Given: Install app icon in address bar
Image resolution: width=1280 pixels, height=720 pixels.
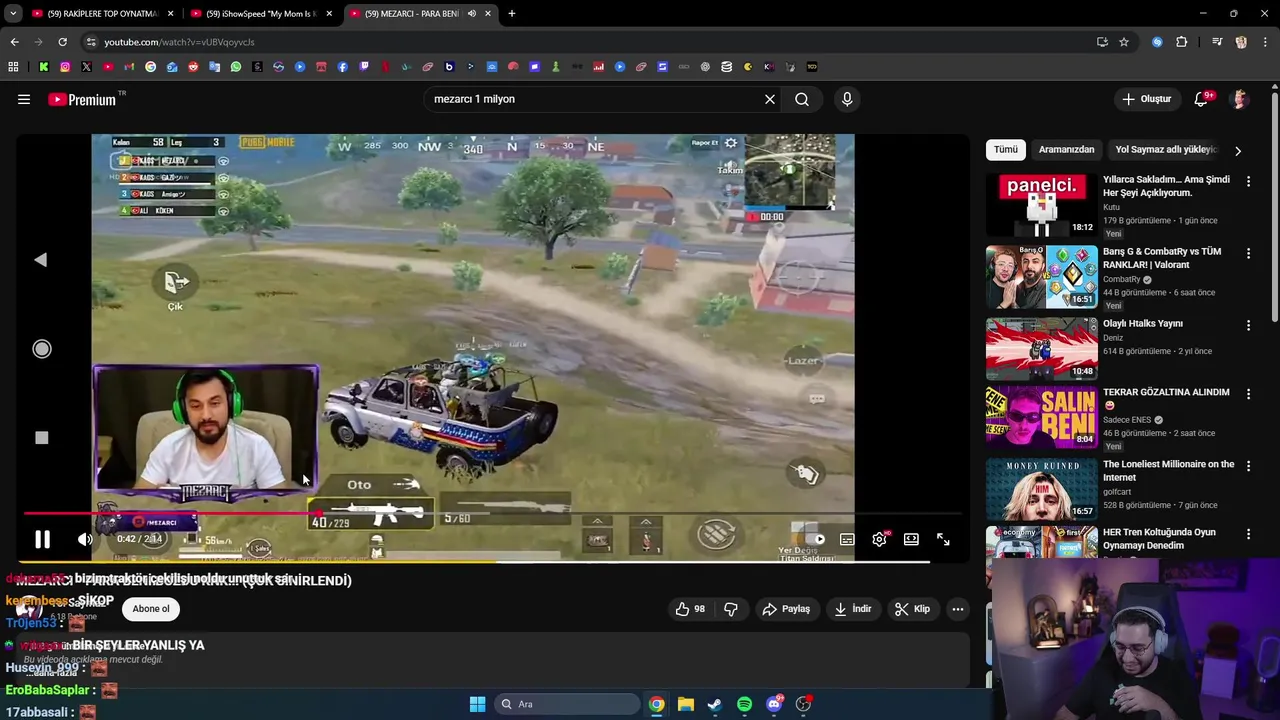Looking at the screenshot, I should point(1102,42).
